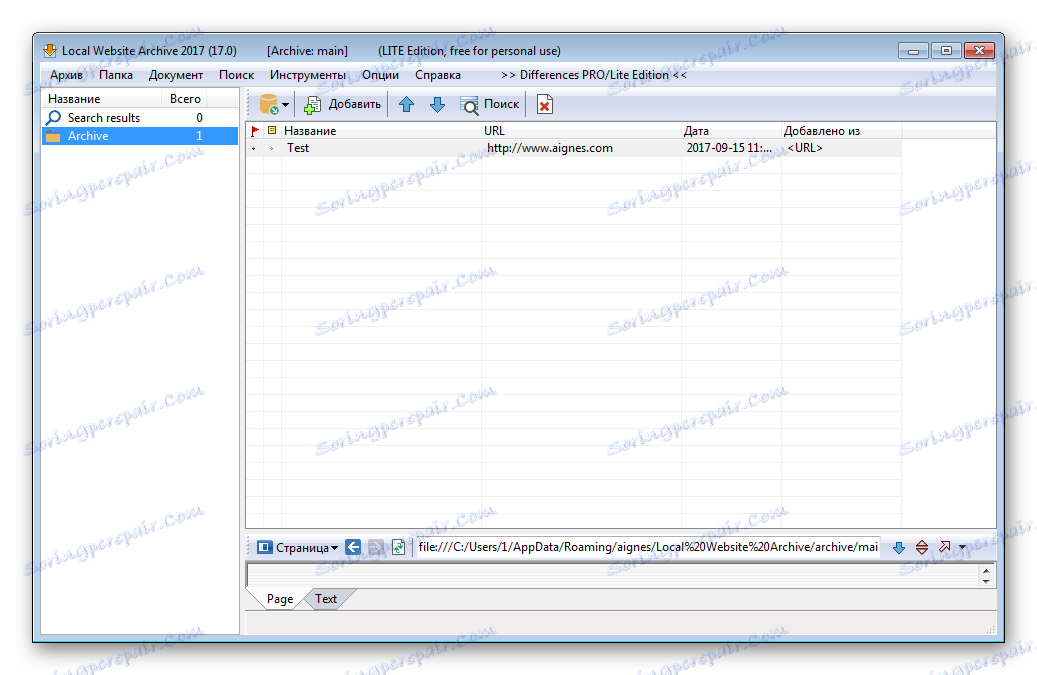Open the Документ menu
Viewport: 1037px width, 675px height.
[176, 75]
